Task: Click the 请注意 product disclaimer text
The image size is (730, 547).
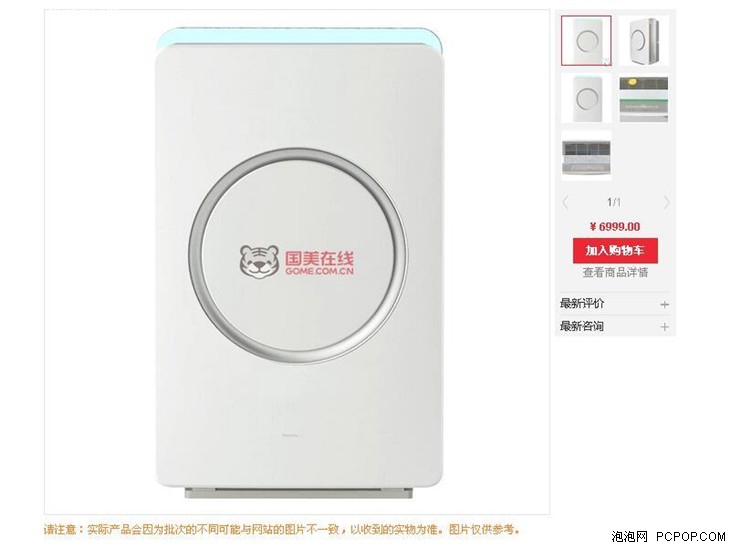Action: tap(282, 530)
